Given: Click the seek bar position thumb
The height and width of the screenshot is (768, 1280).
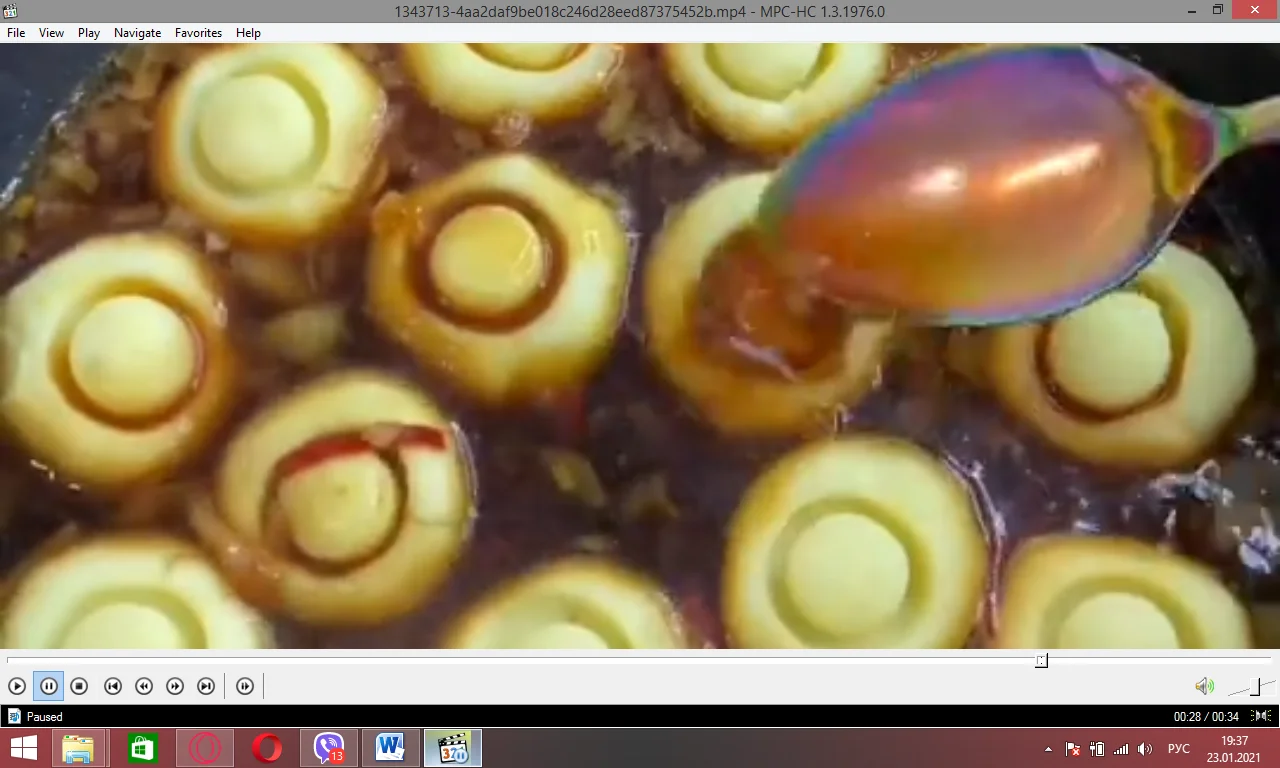Looking at the screenshot, I should [x=1041, y=660].
